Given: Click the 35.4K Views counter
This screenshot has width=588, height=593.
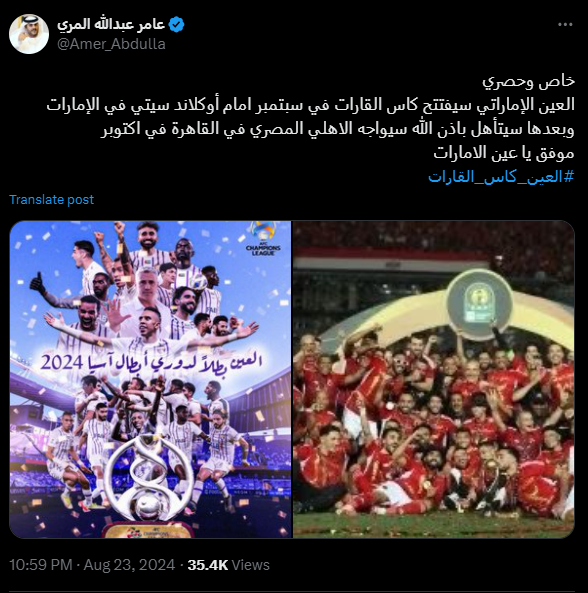Looking at the screenshot, I should [x=228, y=565].
